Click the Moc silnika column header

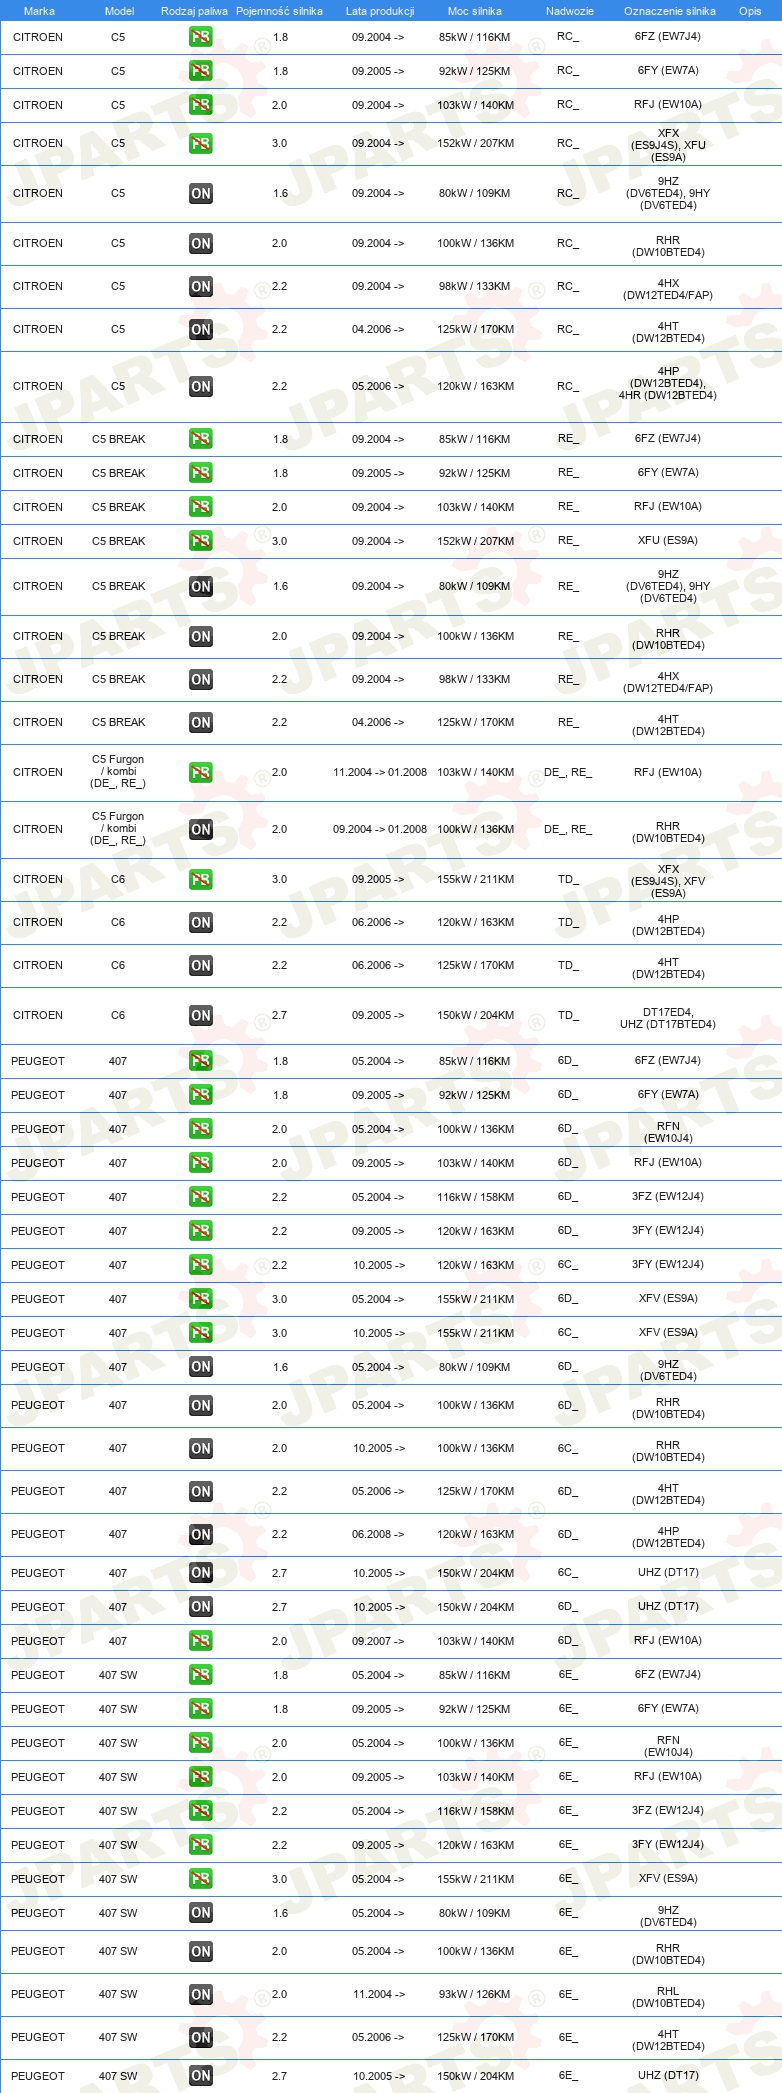[x=475, y=11]
